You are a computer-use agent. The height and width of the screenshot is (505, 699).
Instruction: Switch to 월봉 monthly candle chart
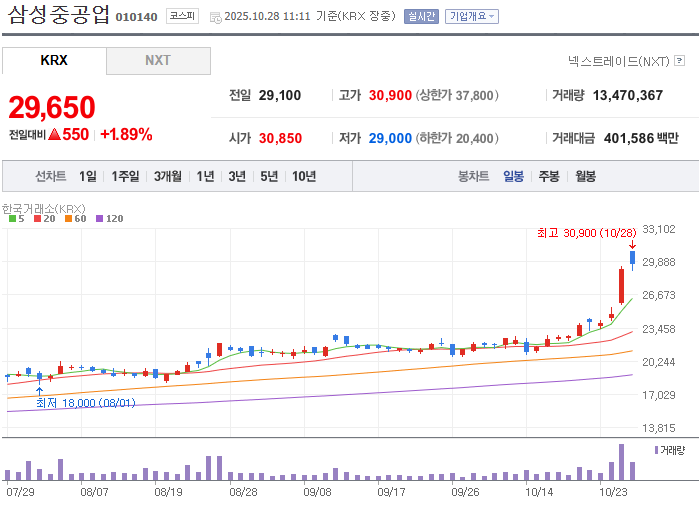tap(585, 177)
